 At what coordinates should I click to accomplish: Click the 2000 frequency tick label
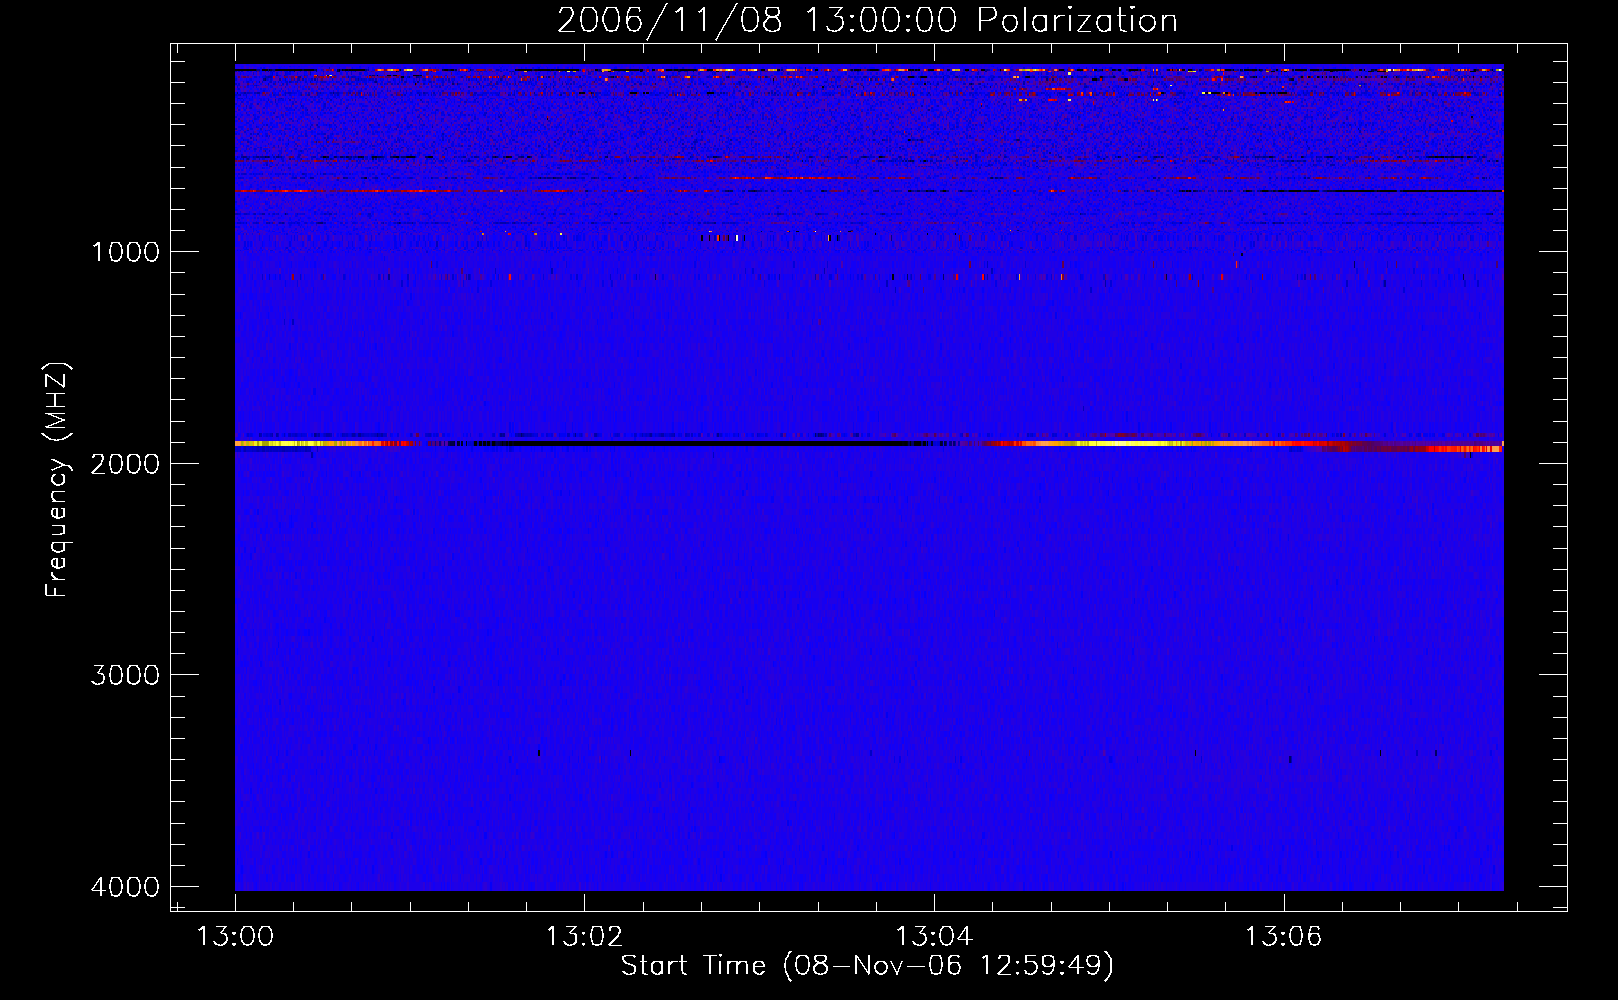pyautogui.click(x=125, y=463)
